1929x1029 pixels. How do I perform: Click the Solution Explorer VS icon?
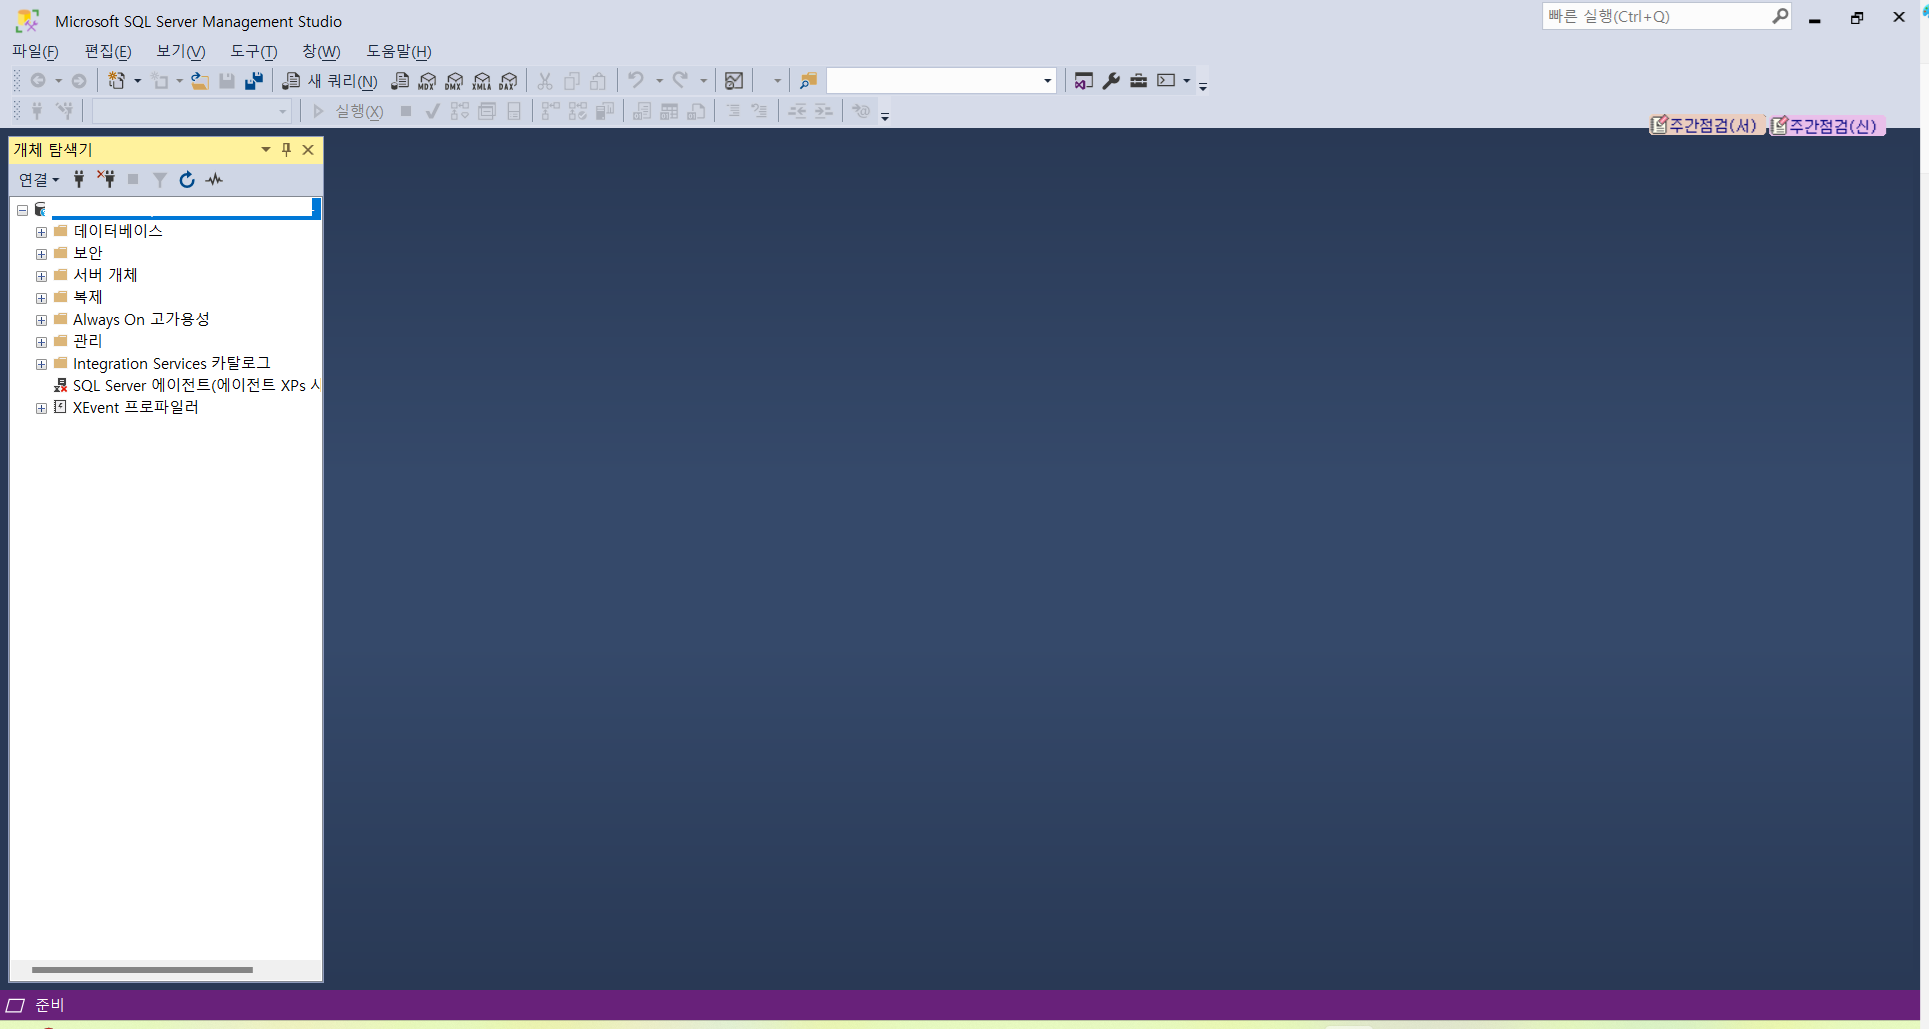[x=1084, y=81]
